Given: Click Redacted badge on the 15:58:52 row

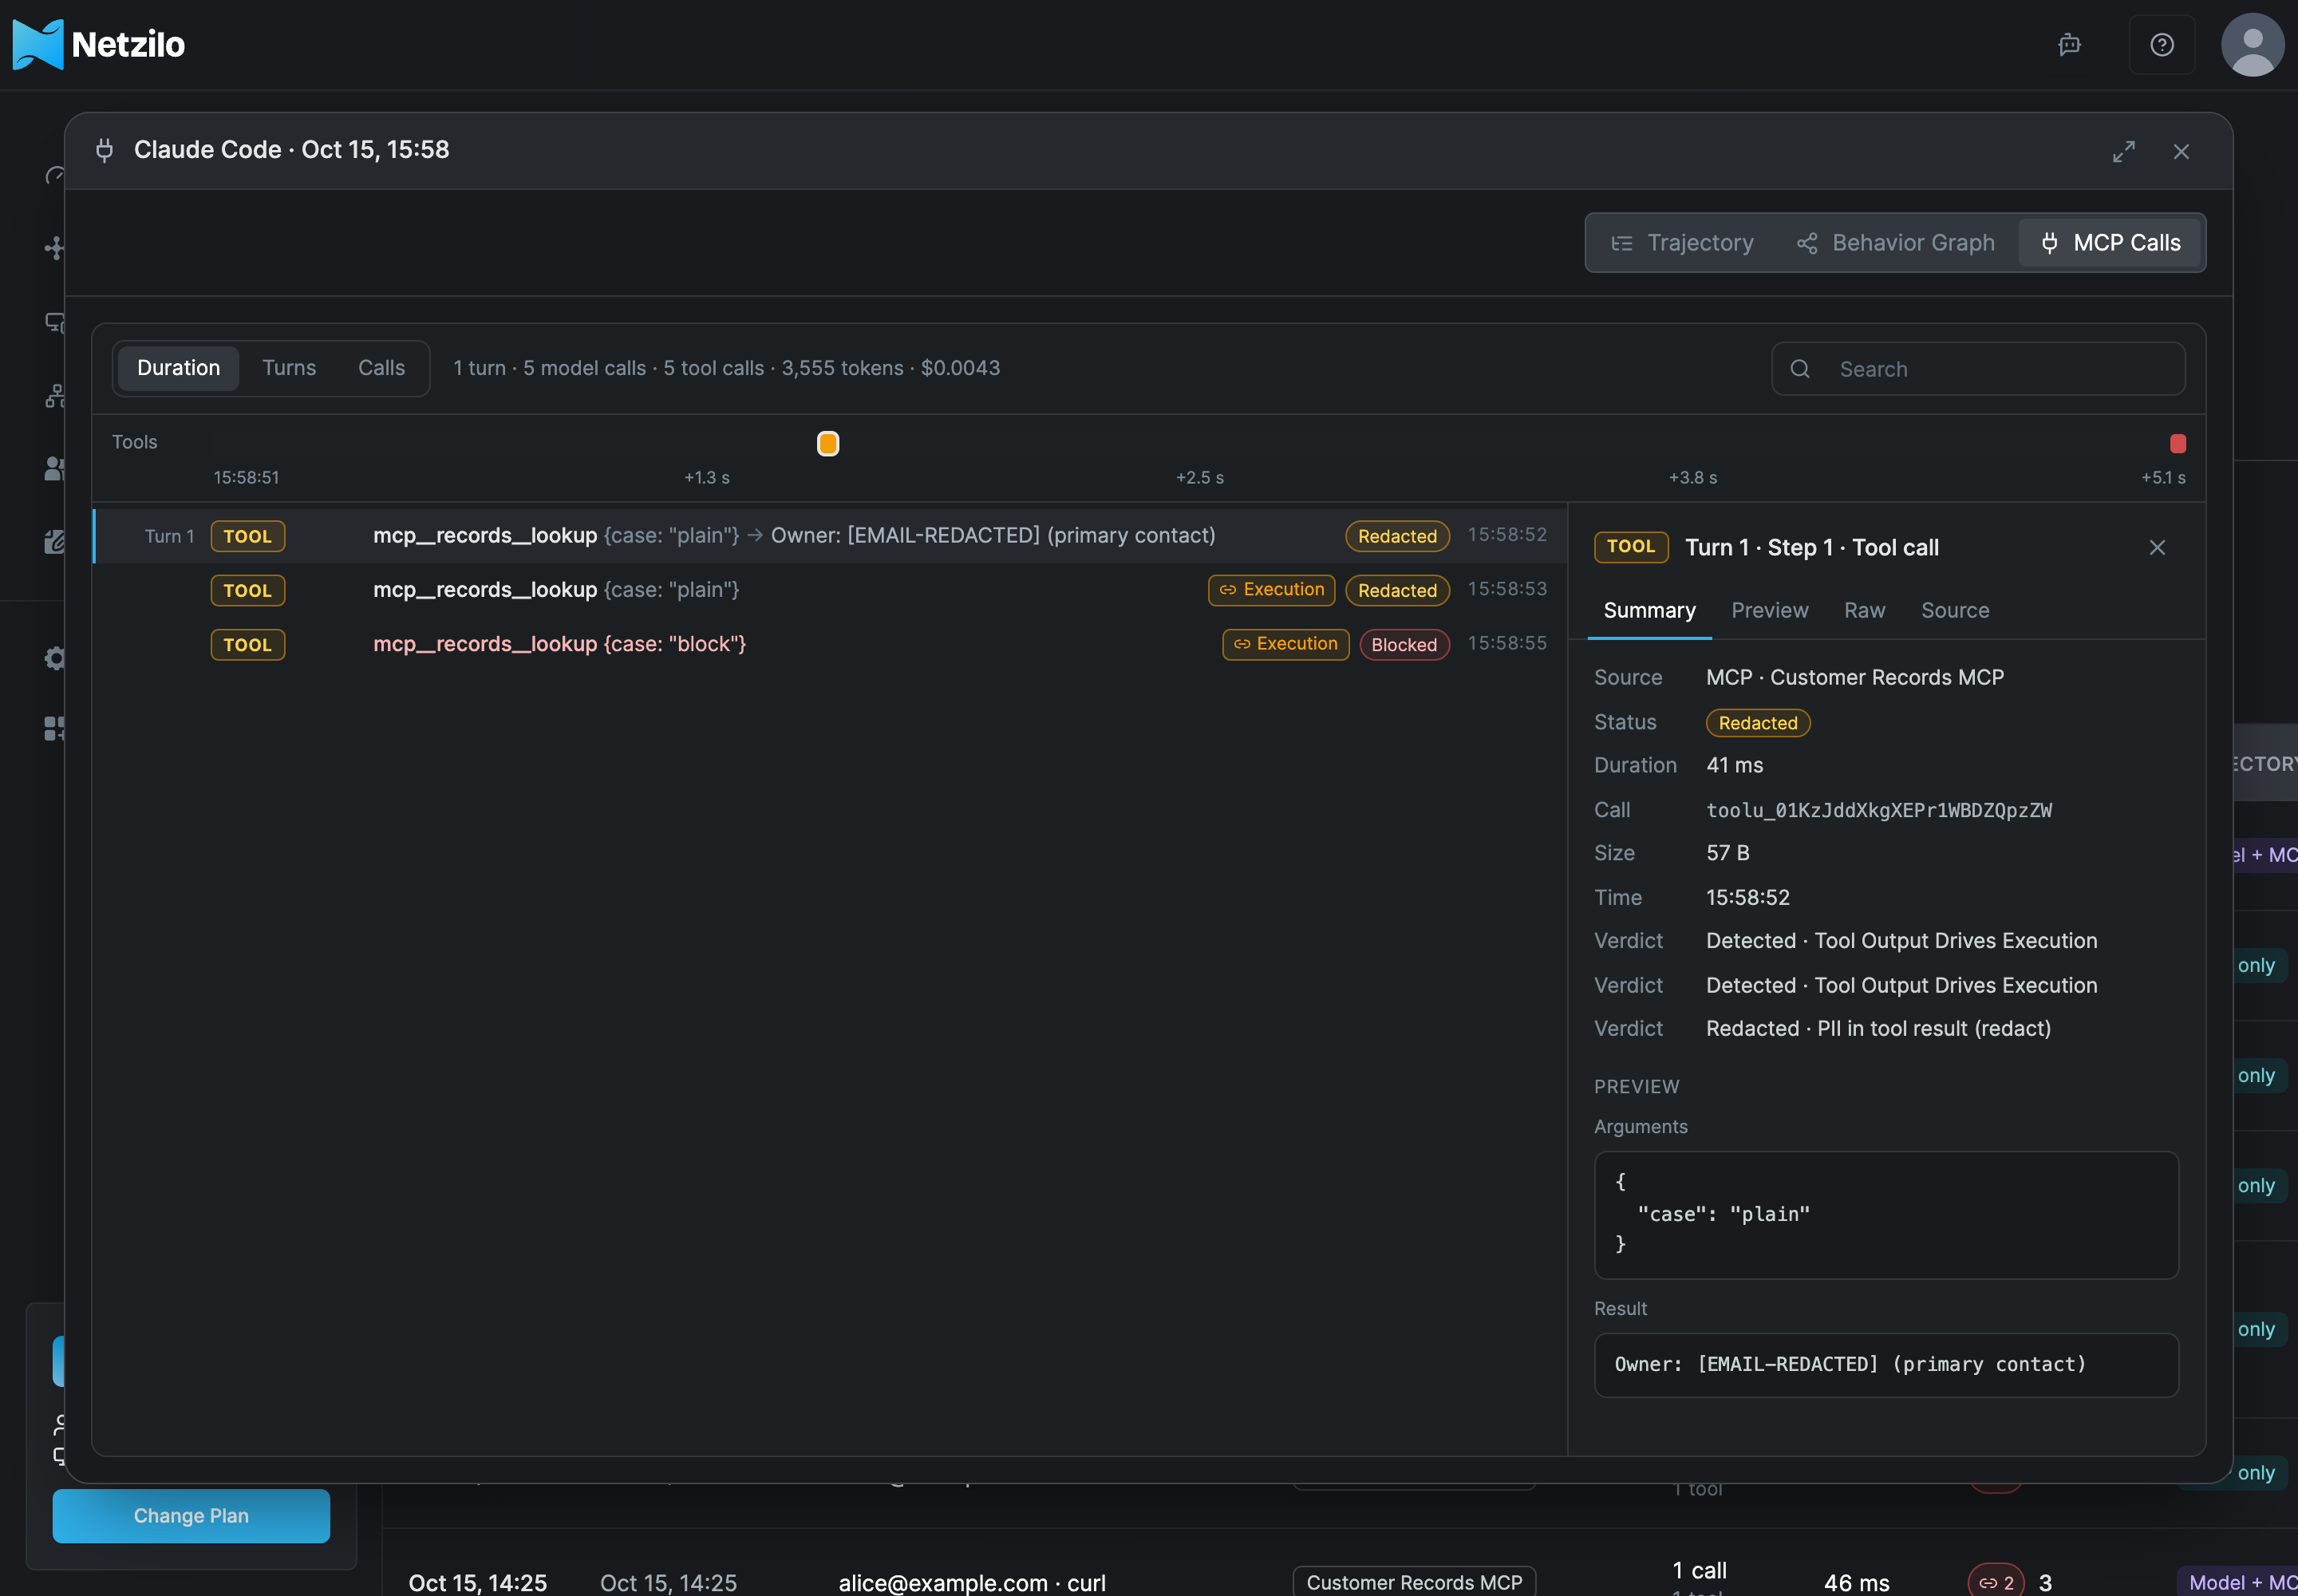Looking at the screenshot, I should point(1396,536).
